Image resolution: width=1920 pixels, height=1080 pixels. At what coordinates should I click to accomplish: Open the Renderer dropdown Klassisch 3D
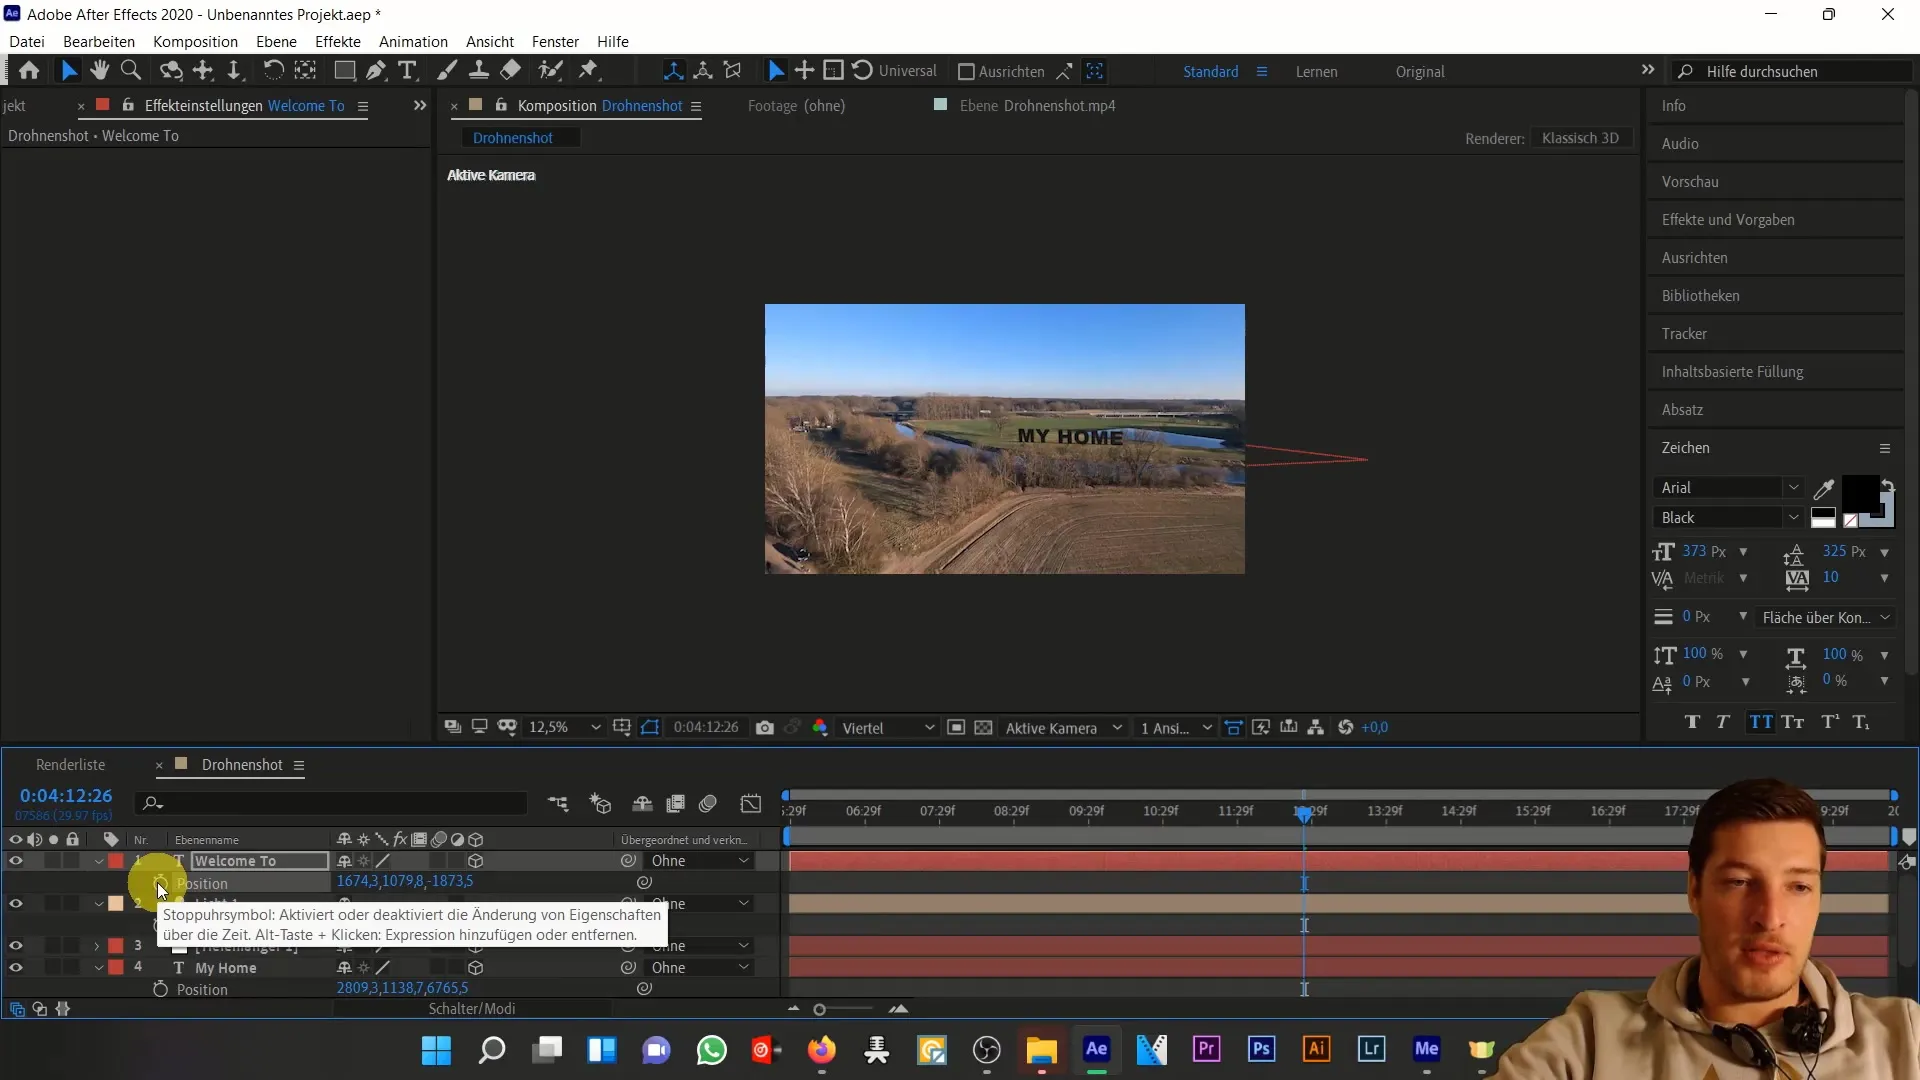point(1580,137)
